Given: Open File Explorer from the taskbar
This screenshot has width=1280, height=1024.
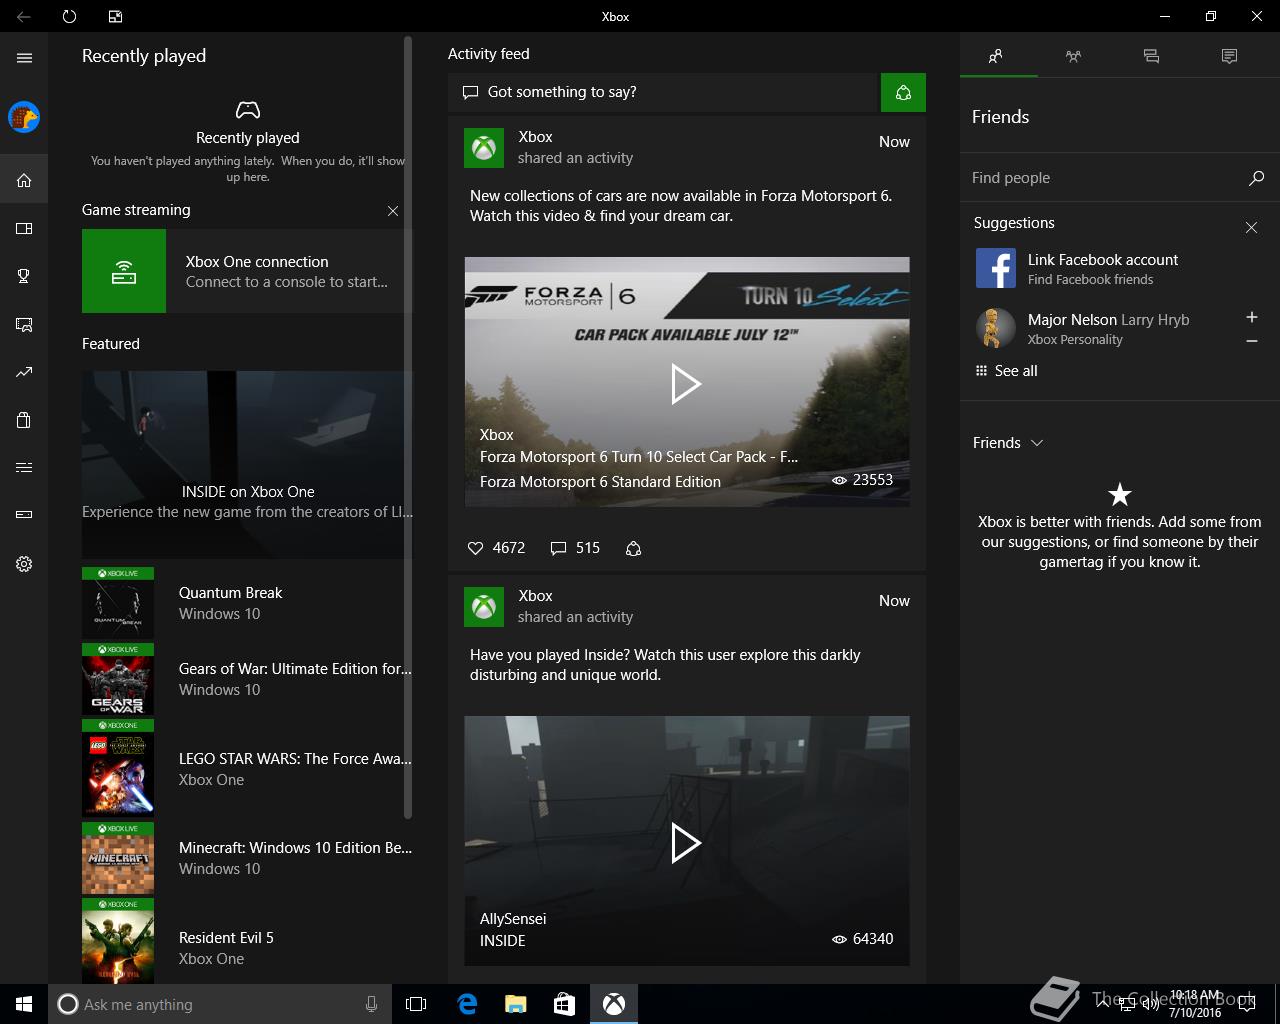Looking at the screenshot, I should tap(516, 1004).
